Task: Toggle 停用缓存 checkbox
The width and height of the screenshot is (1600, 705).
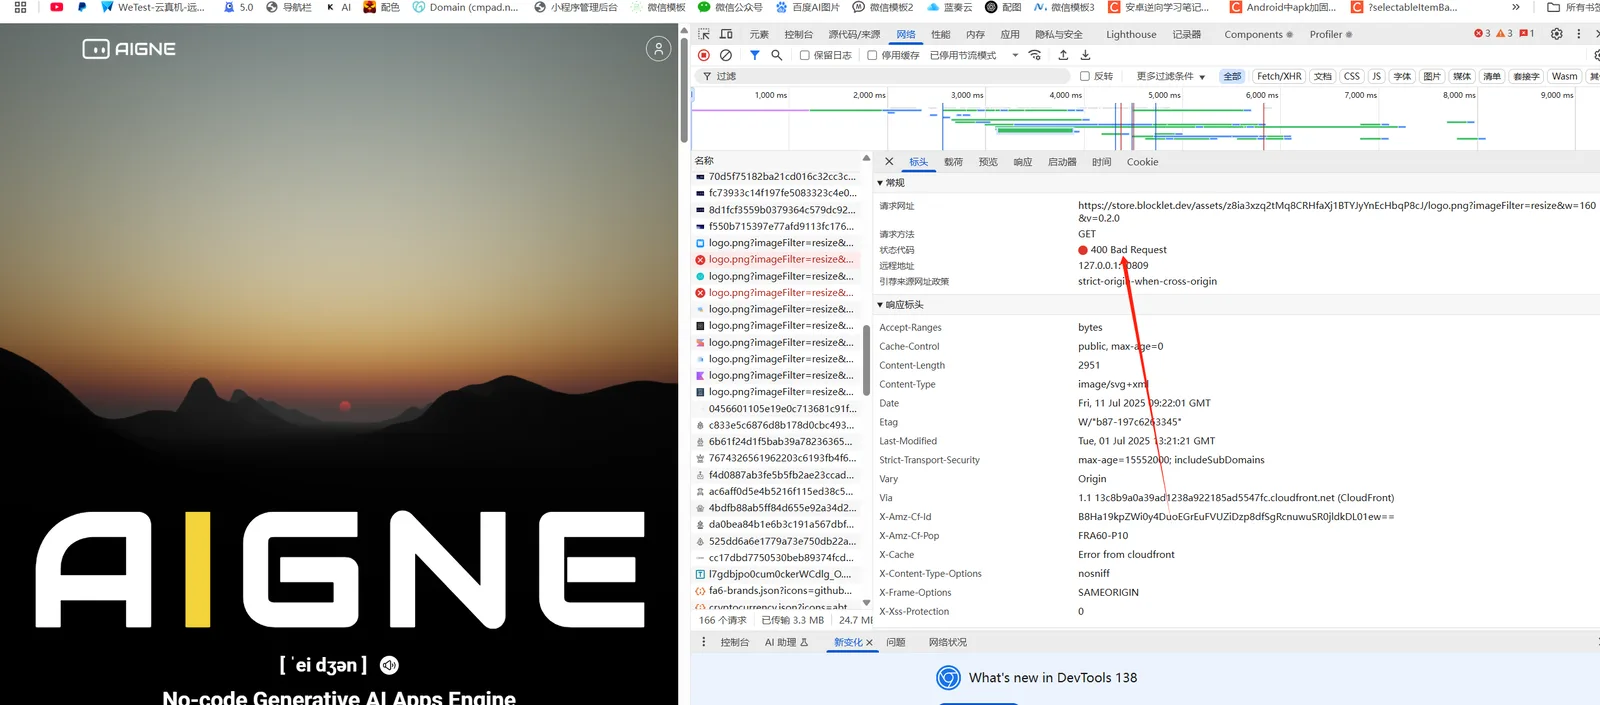Action: click(872, 55)
